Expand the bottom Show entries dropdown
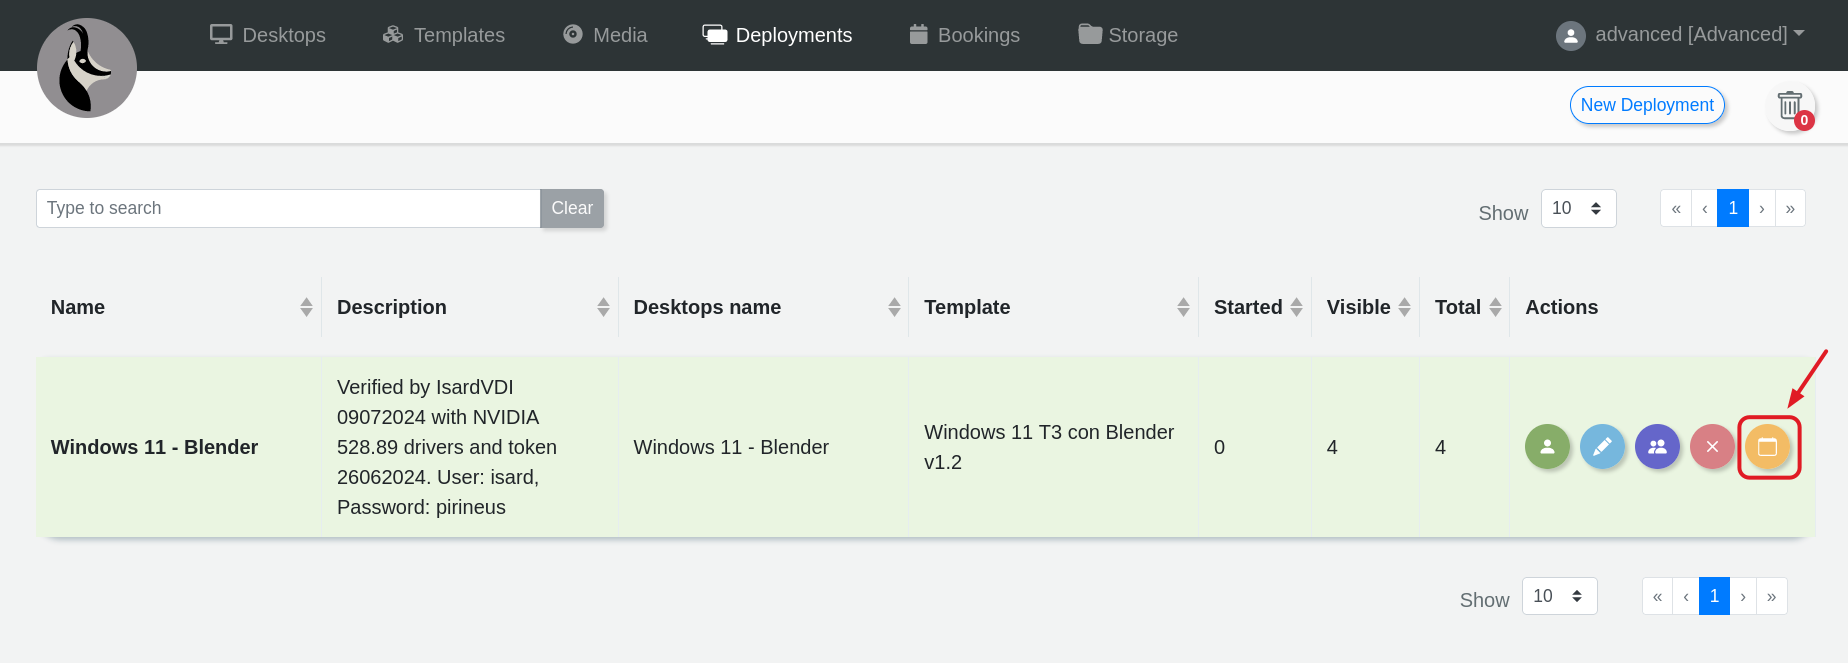Image resolution: width=1848 pixels, height=663 pixels. tap(1559, 596)
